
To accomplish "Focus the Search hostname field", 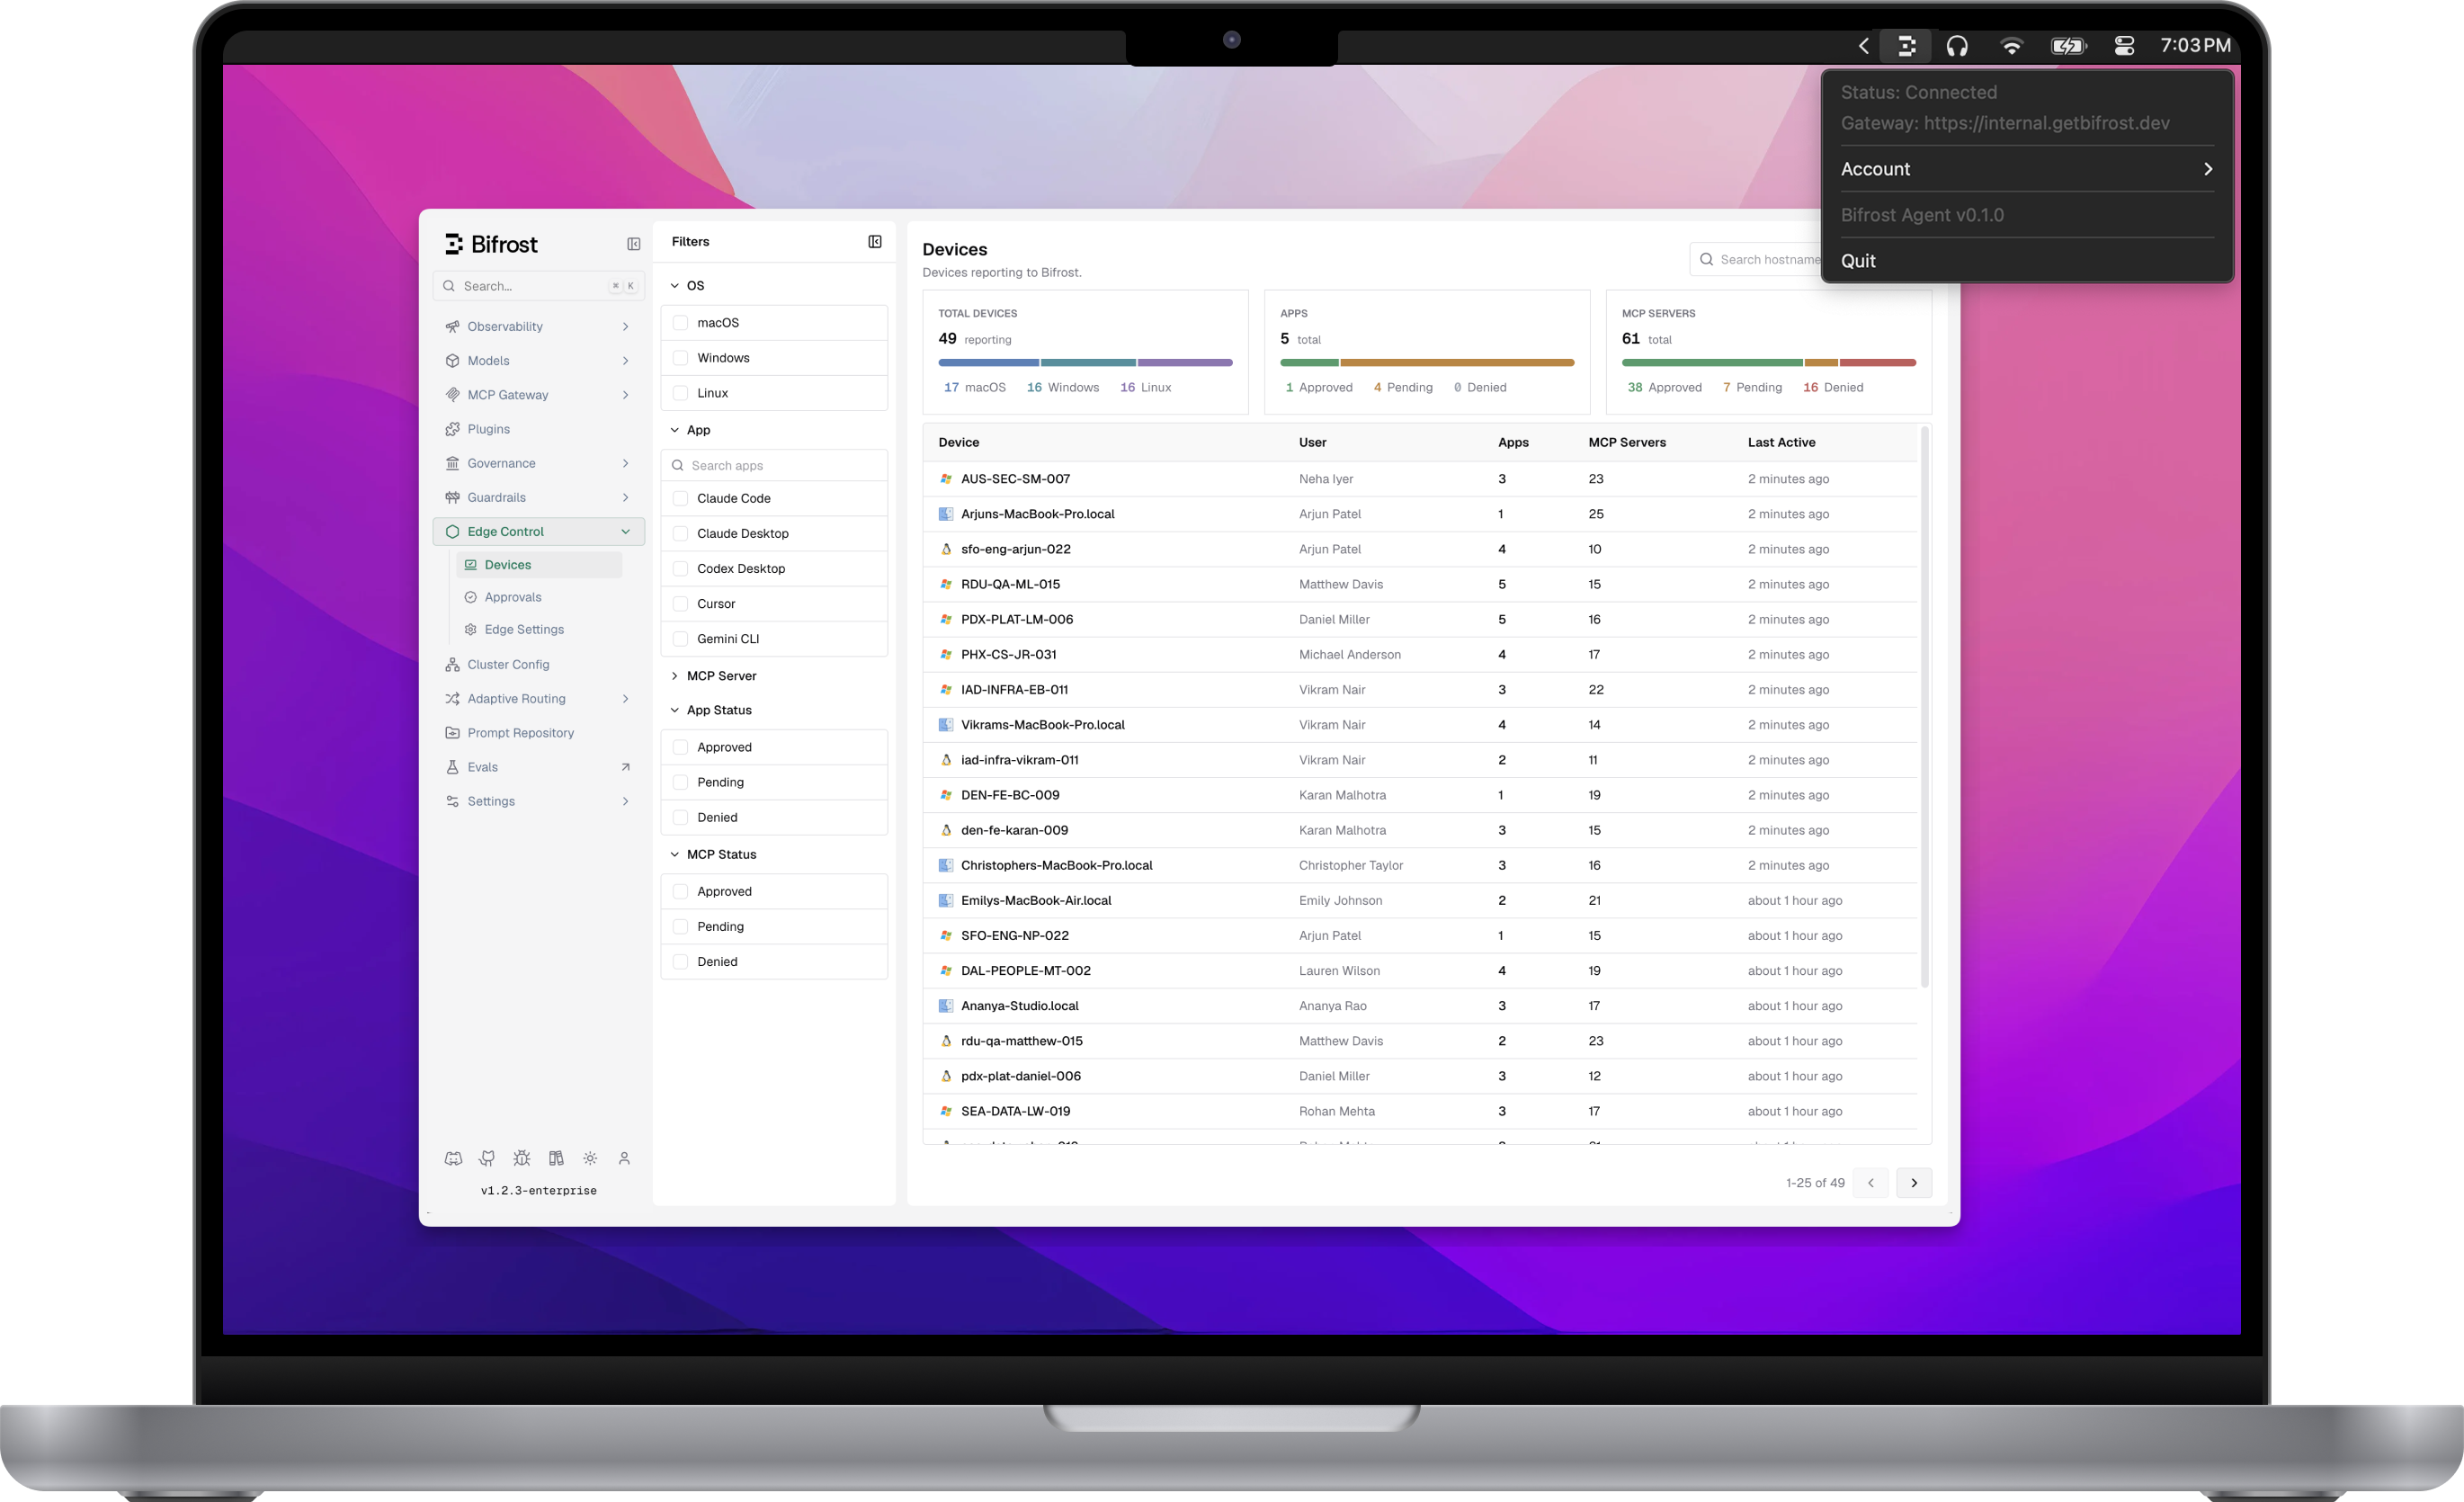I will 1757,260.
